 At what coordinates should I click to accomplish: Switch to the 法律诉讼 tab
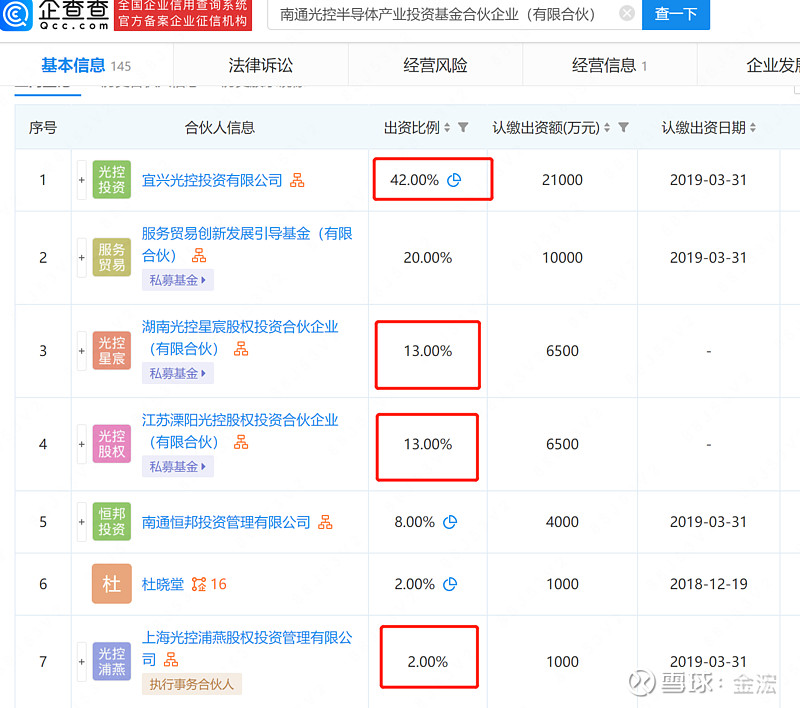[261, 65]
